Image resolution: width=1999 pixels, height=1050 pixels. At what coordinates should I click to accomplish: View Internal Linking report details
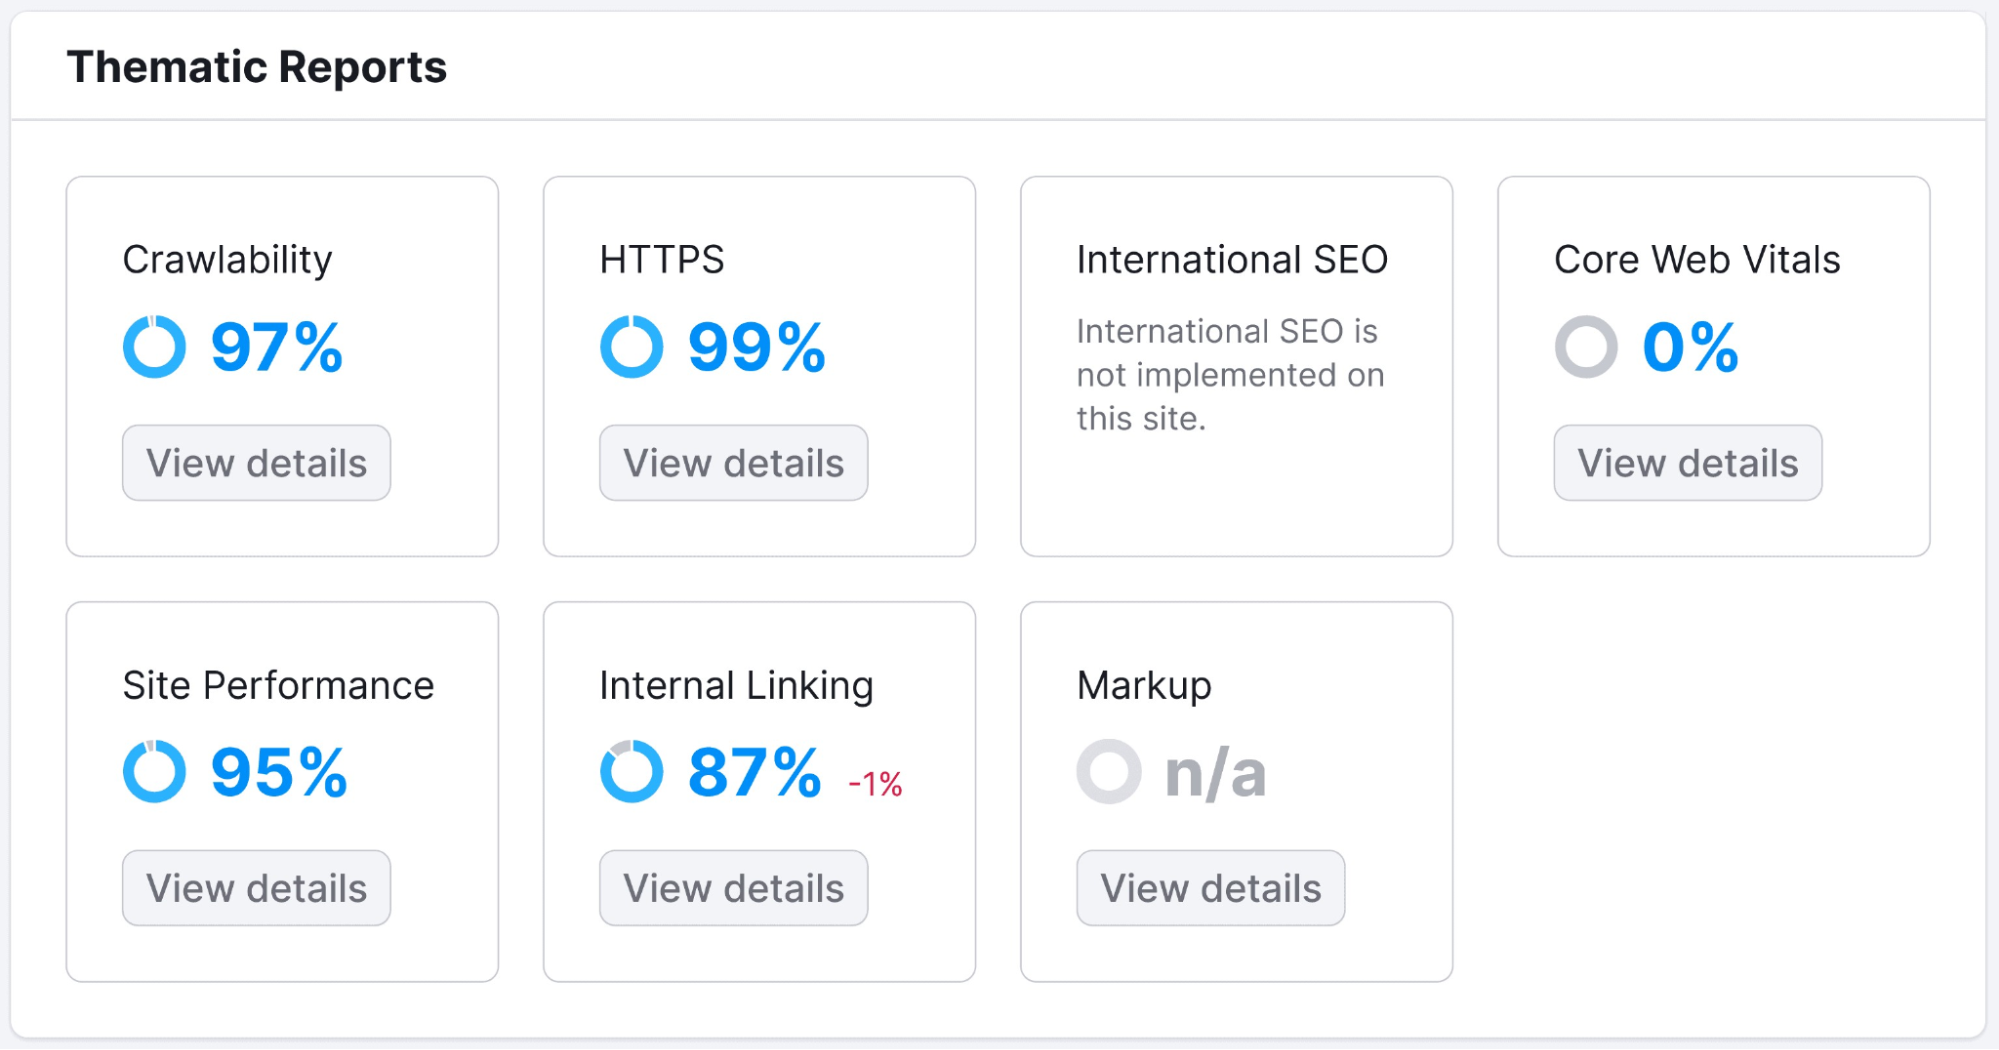[x=733, y=888]
